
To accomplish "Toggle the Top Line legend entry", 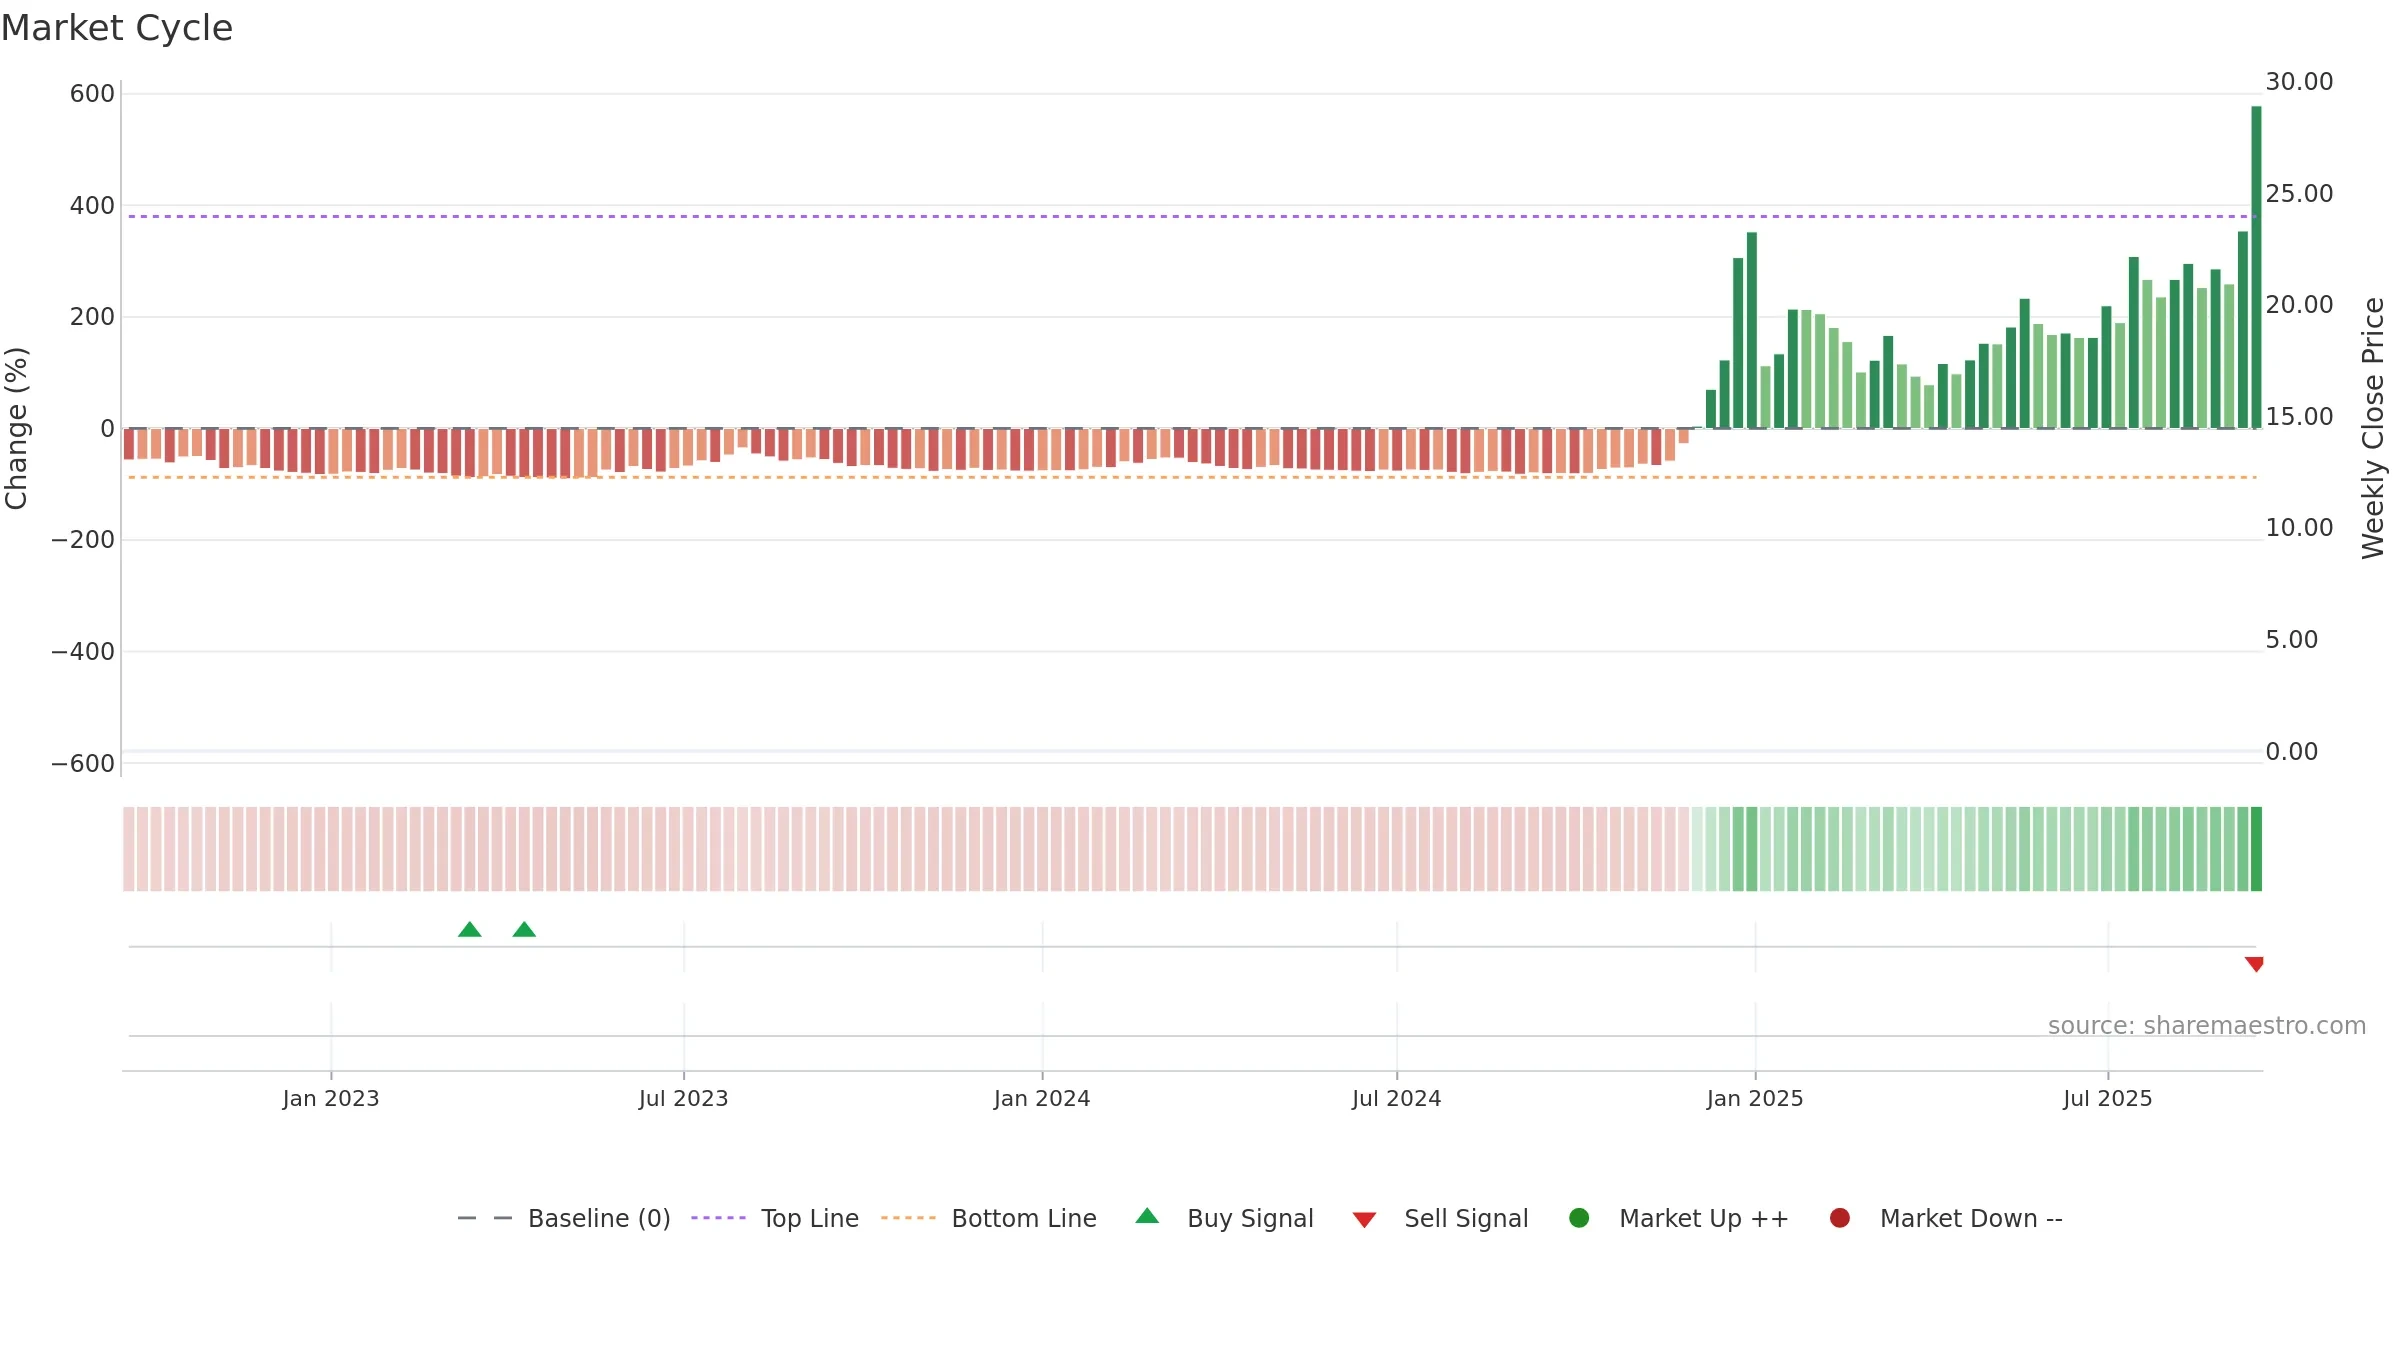I will (x=775, y=1218).
